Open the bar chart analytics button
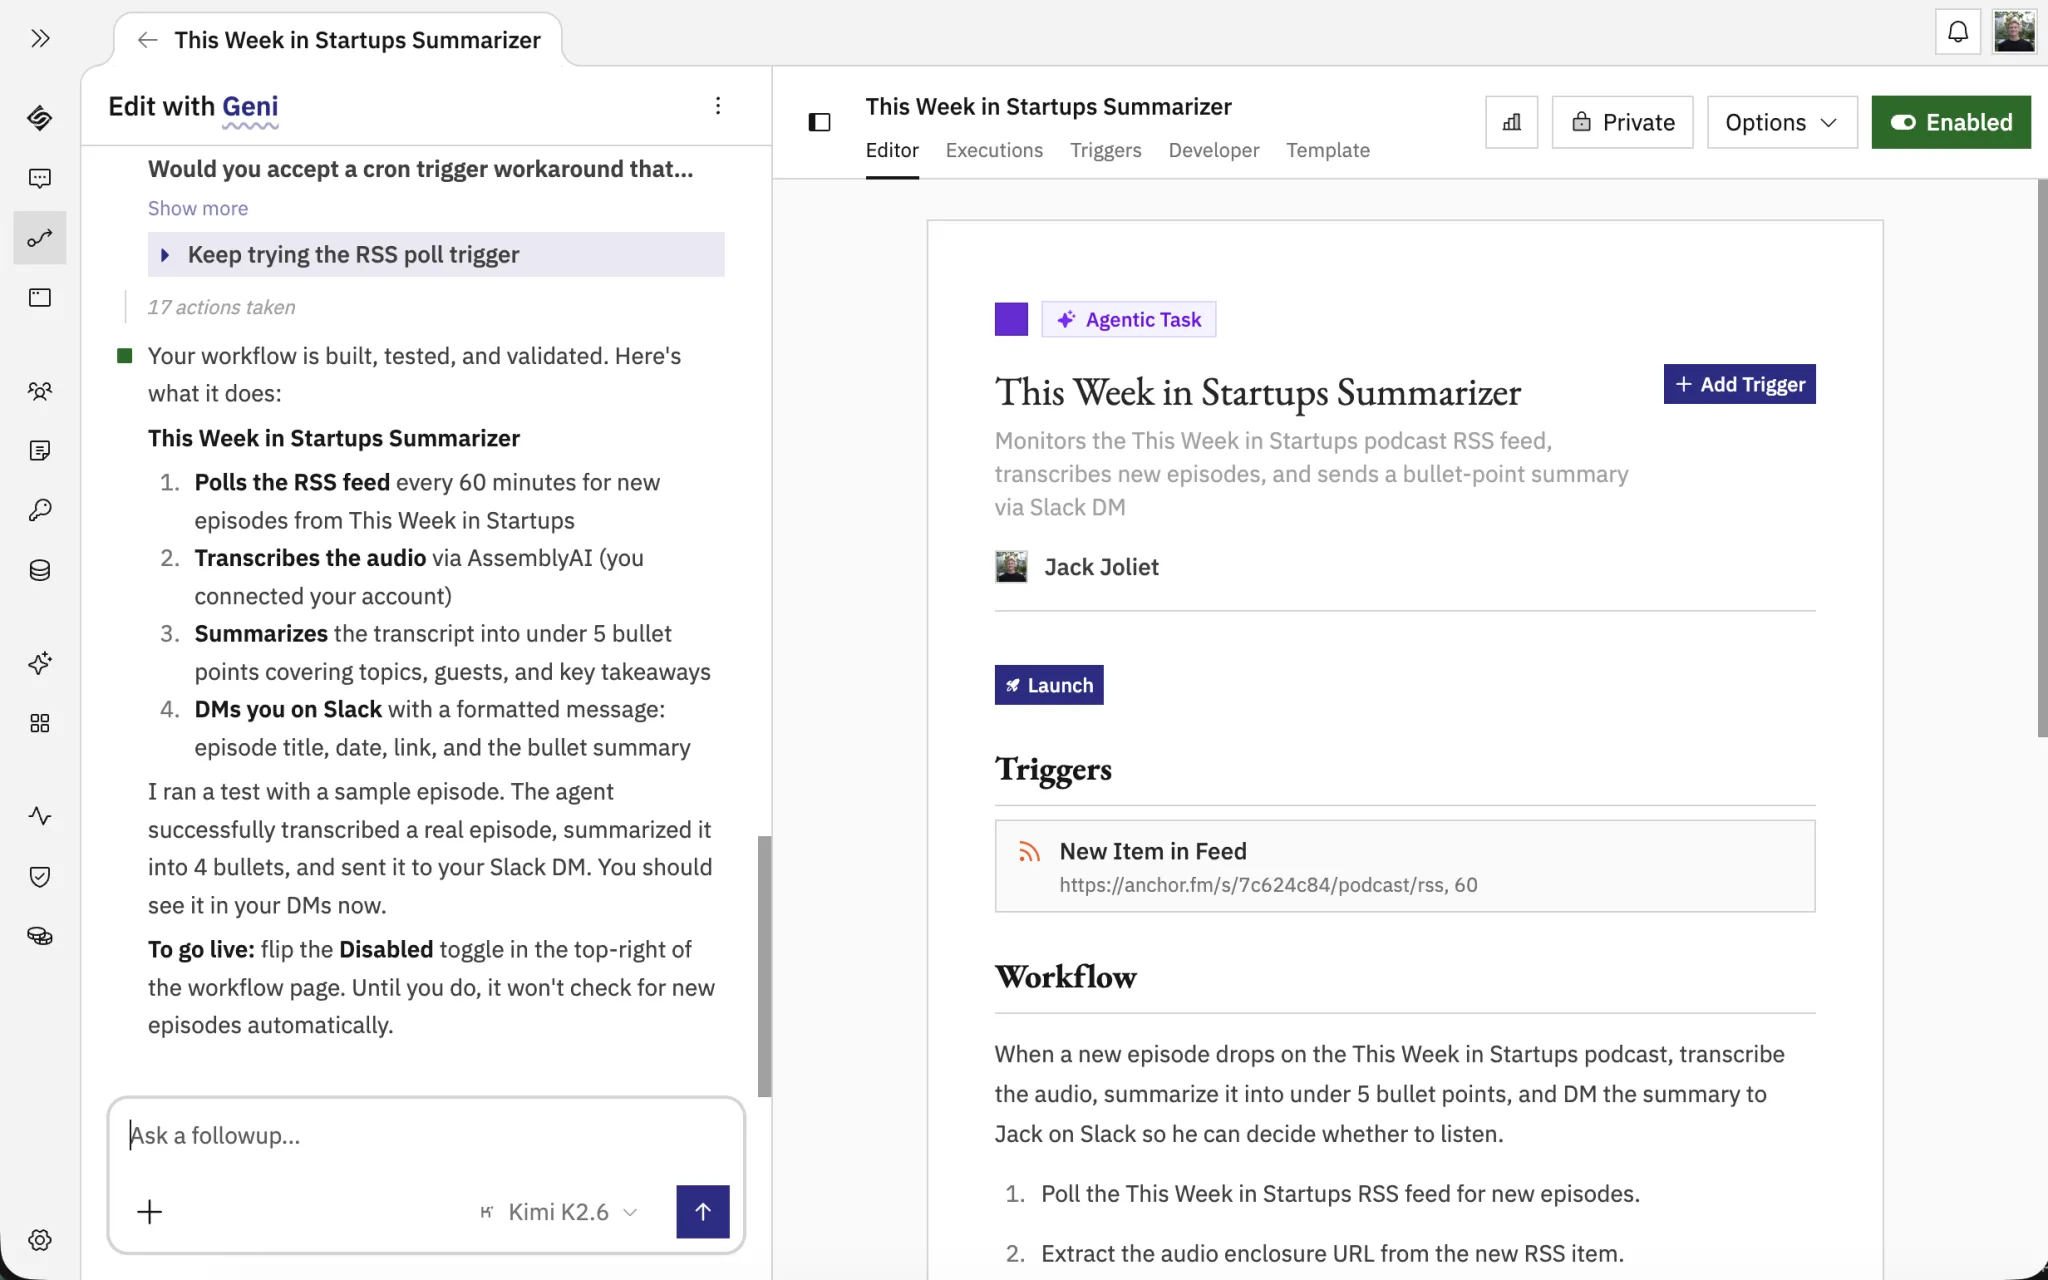Viewport: 2048px width, 1280px height. click(1511, 122)
